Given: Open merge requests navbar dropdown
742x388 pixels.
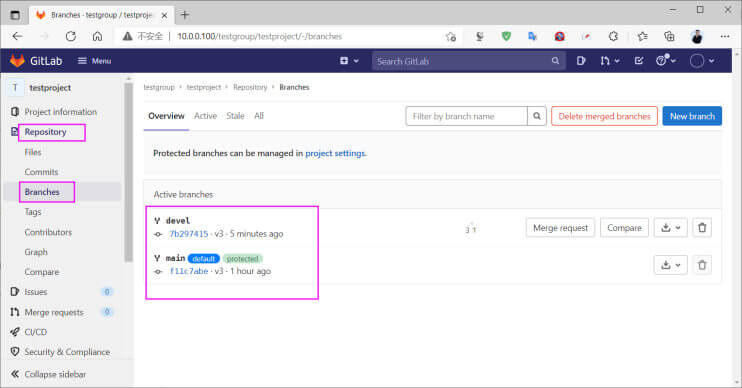Looking at the screenshot, I should click(x=610, y=61).
